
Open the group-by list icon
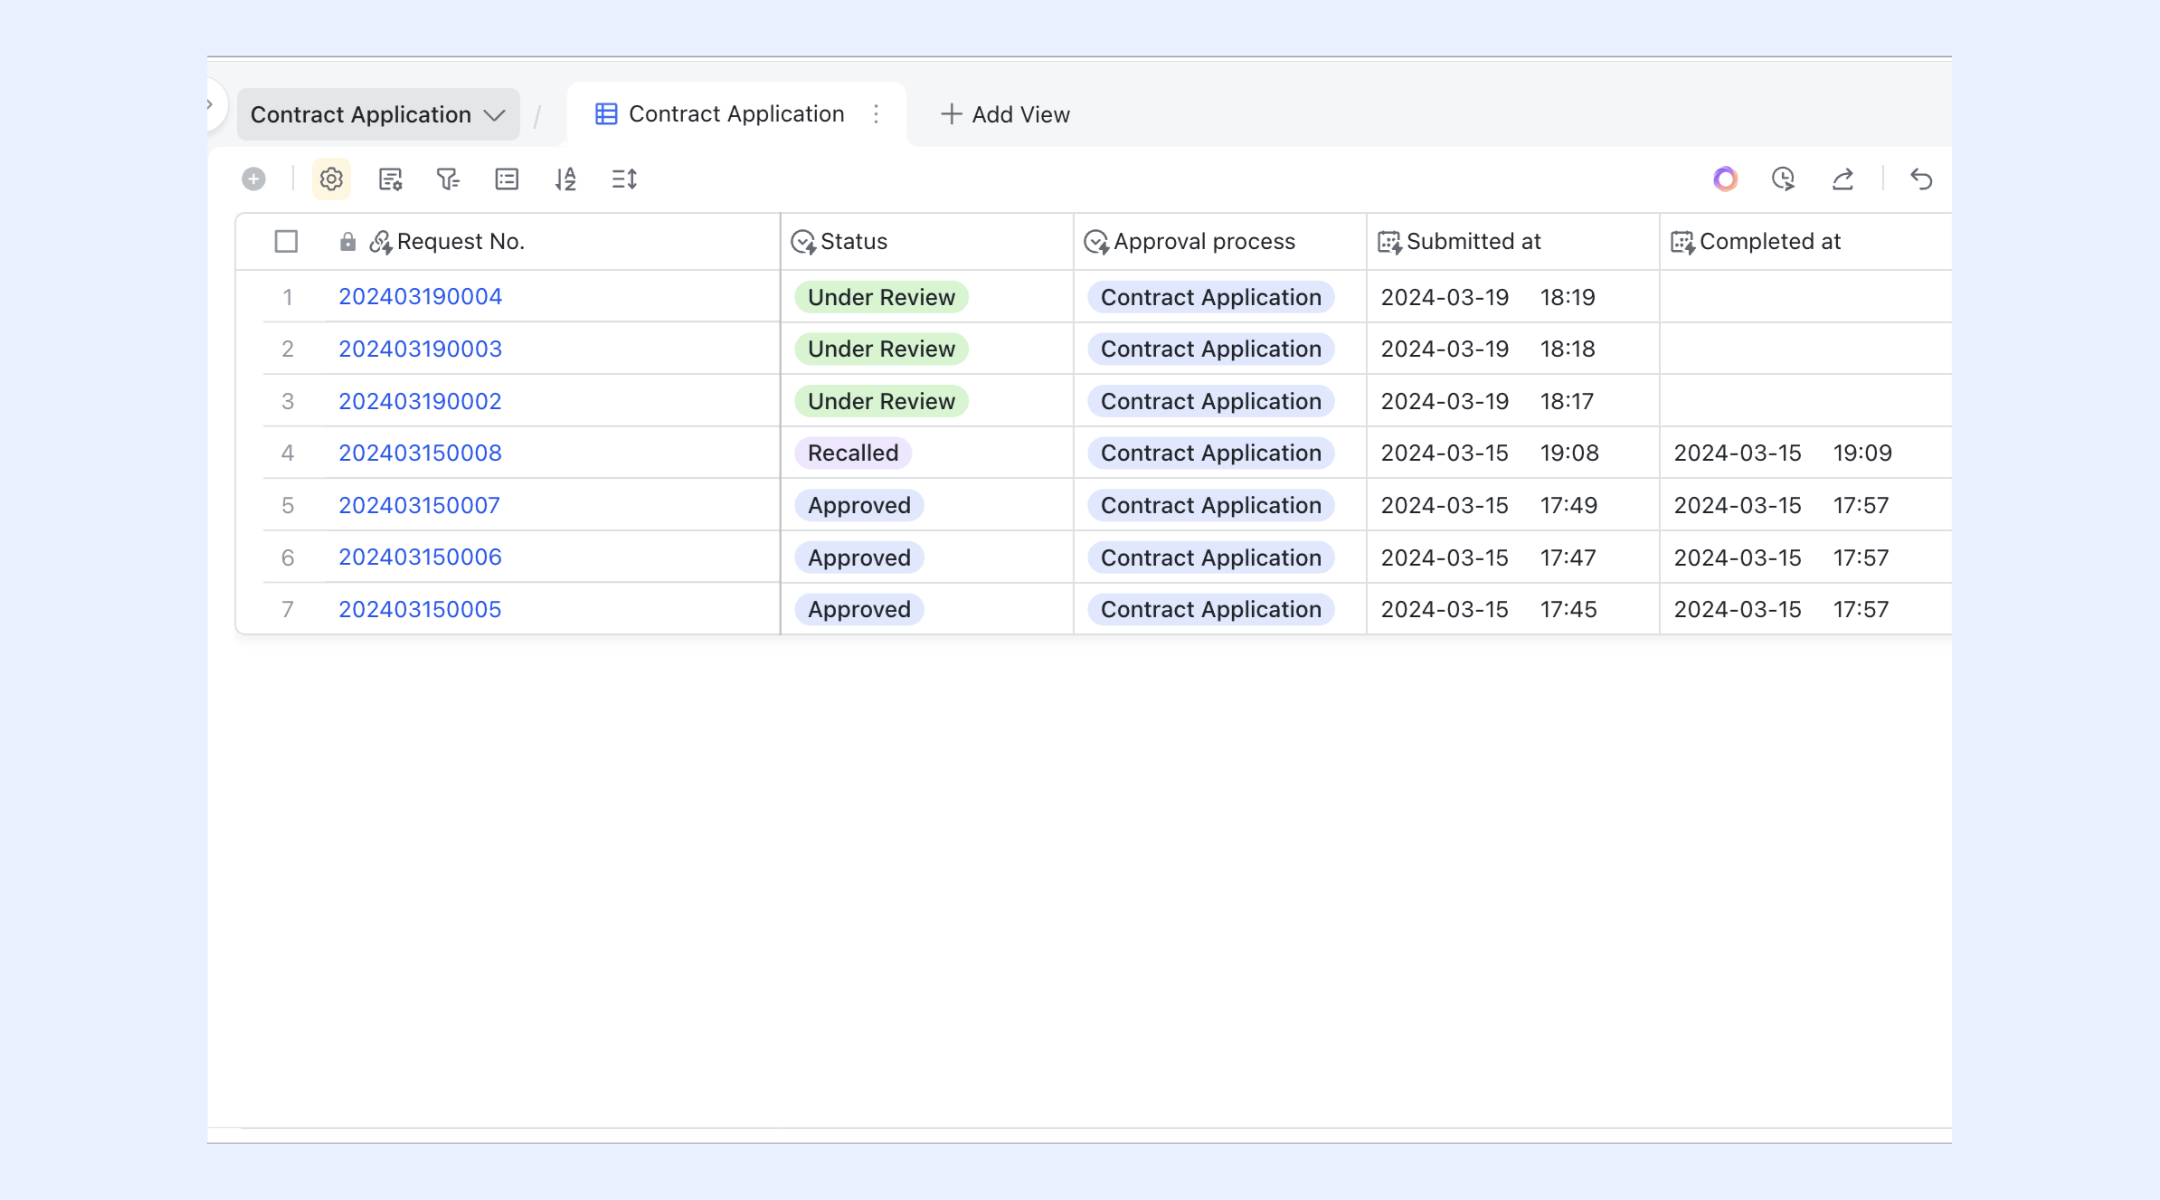(x=507, y=179)
